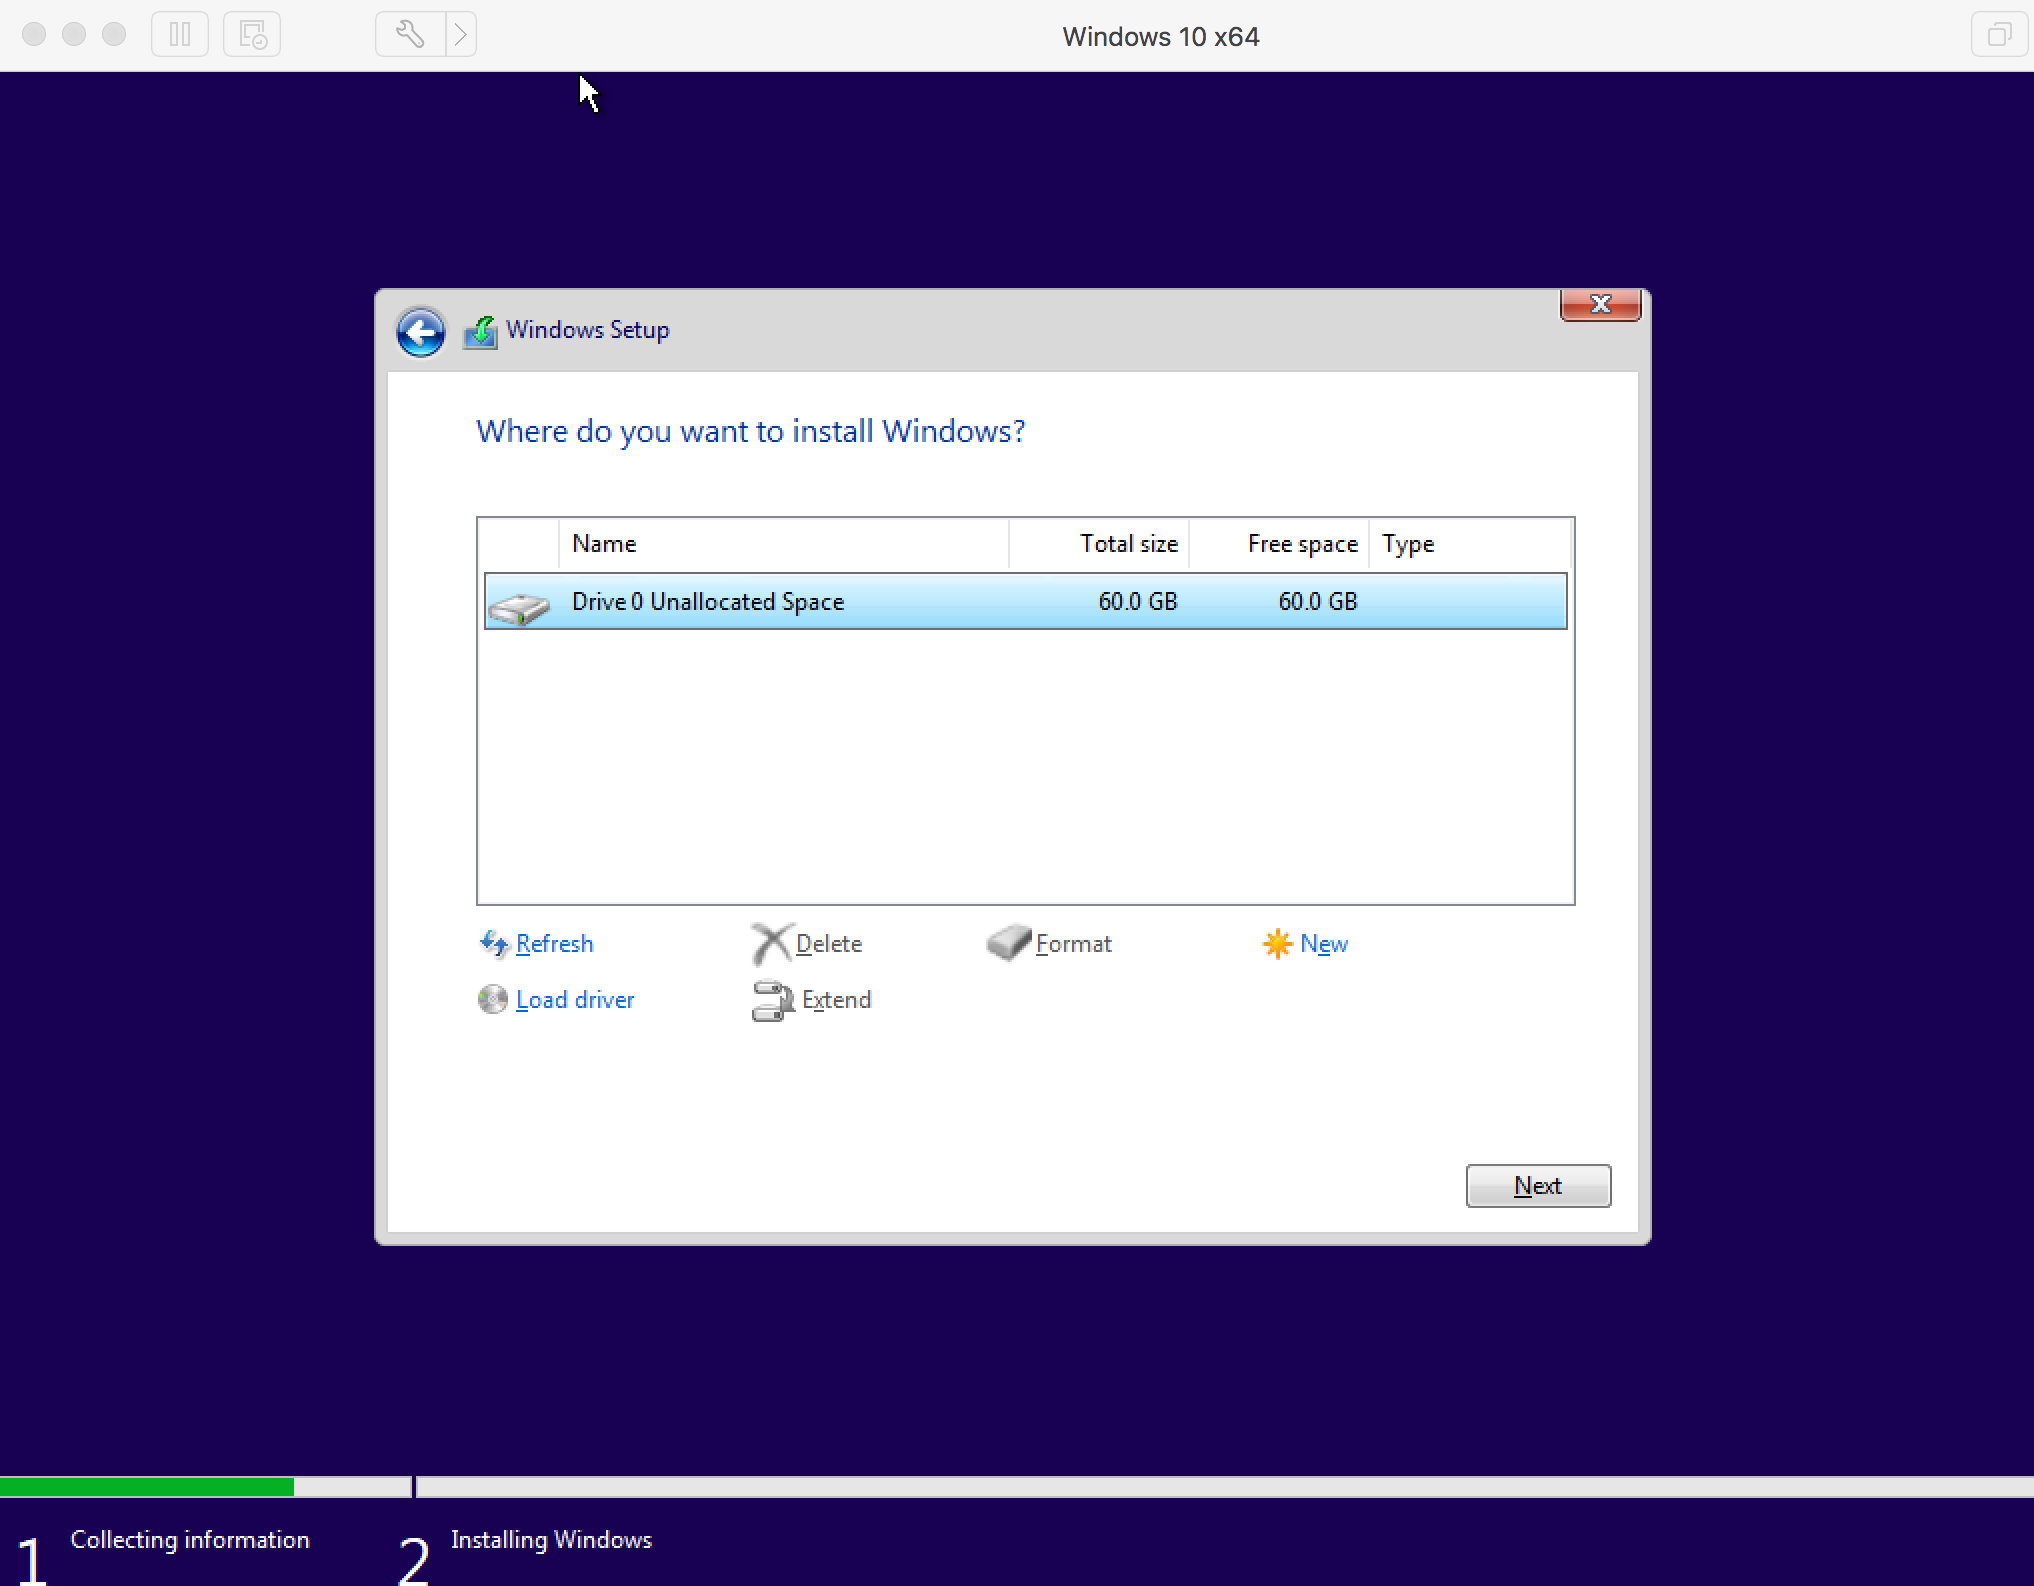Viewport: 2034px width, 1586px height.
Task: Click the orange New starburst icon
Action: pos(1277,944)
